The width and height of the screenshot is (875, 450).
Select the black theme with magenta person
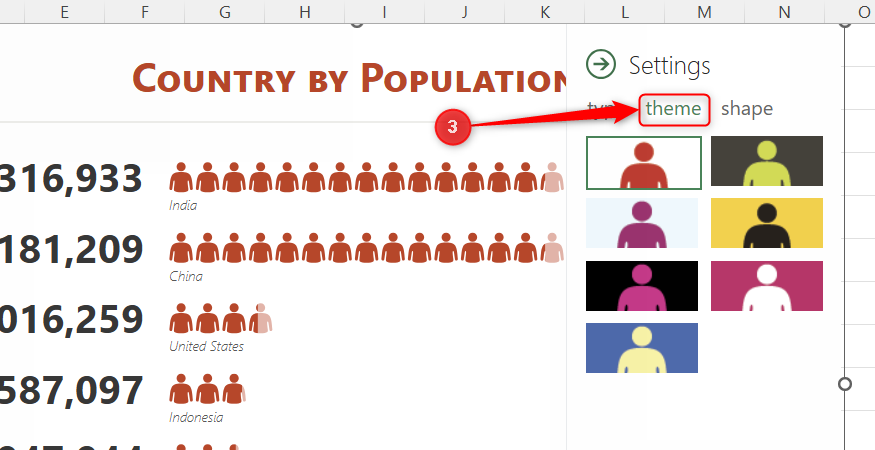642,285
